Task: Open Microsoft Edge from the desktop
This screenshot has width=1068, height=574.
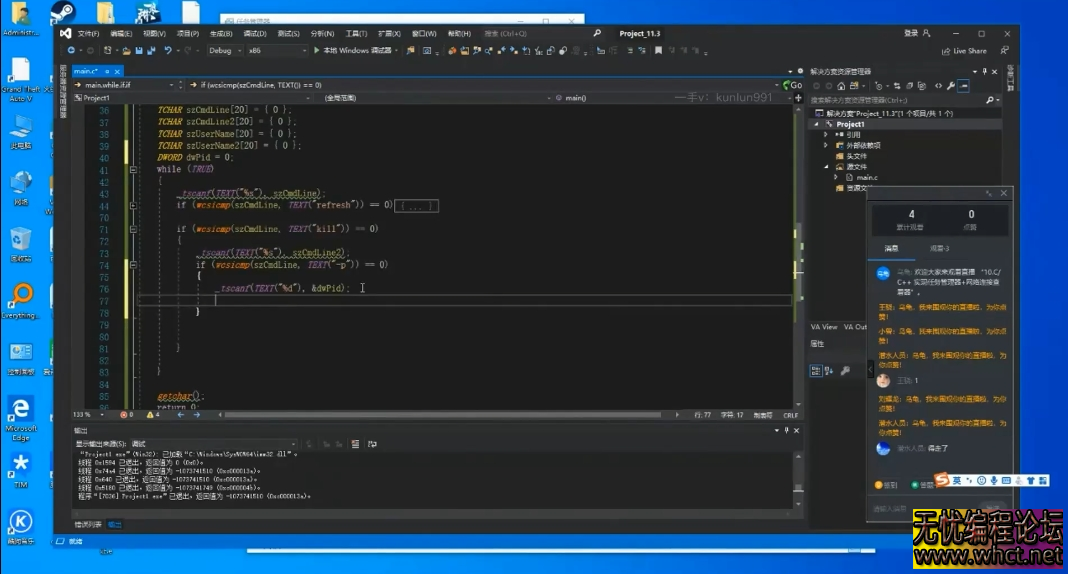Action: tap(20, 409)
